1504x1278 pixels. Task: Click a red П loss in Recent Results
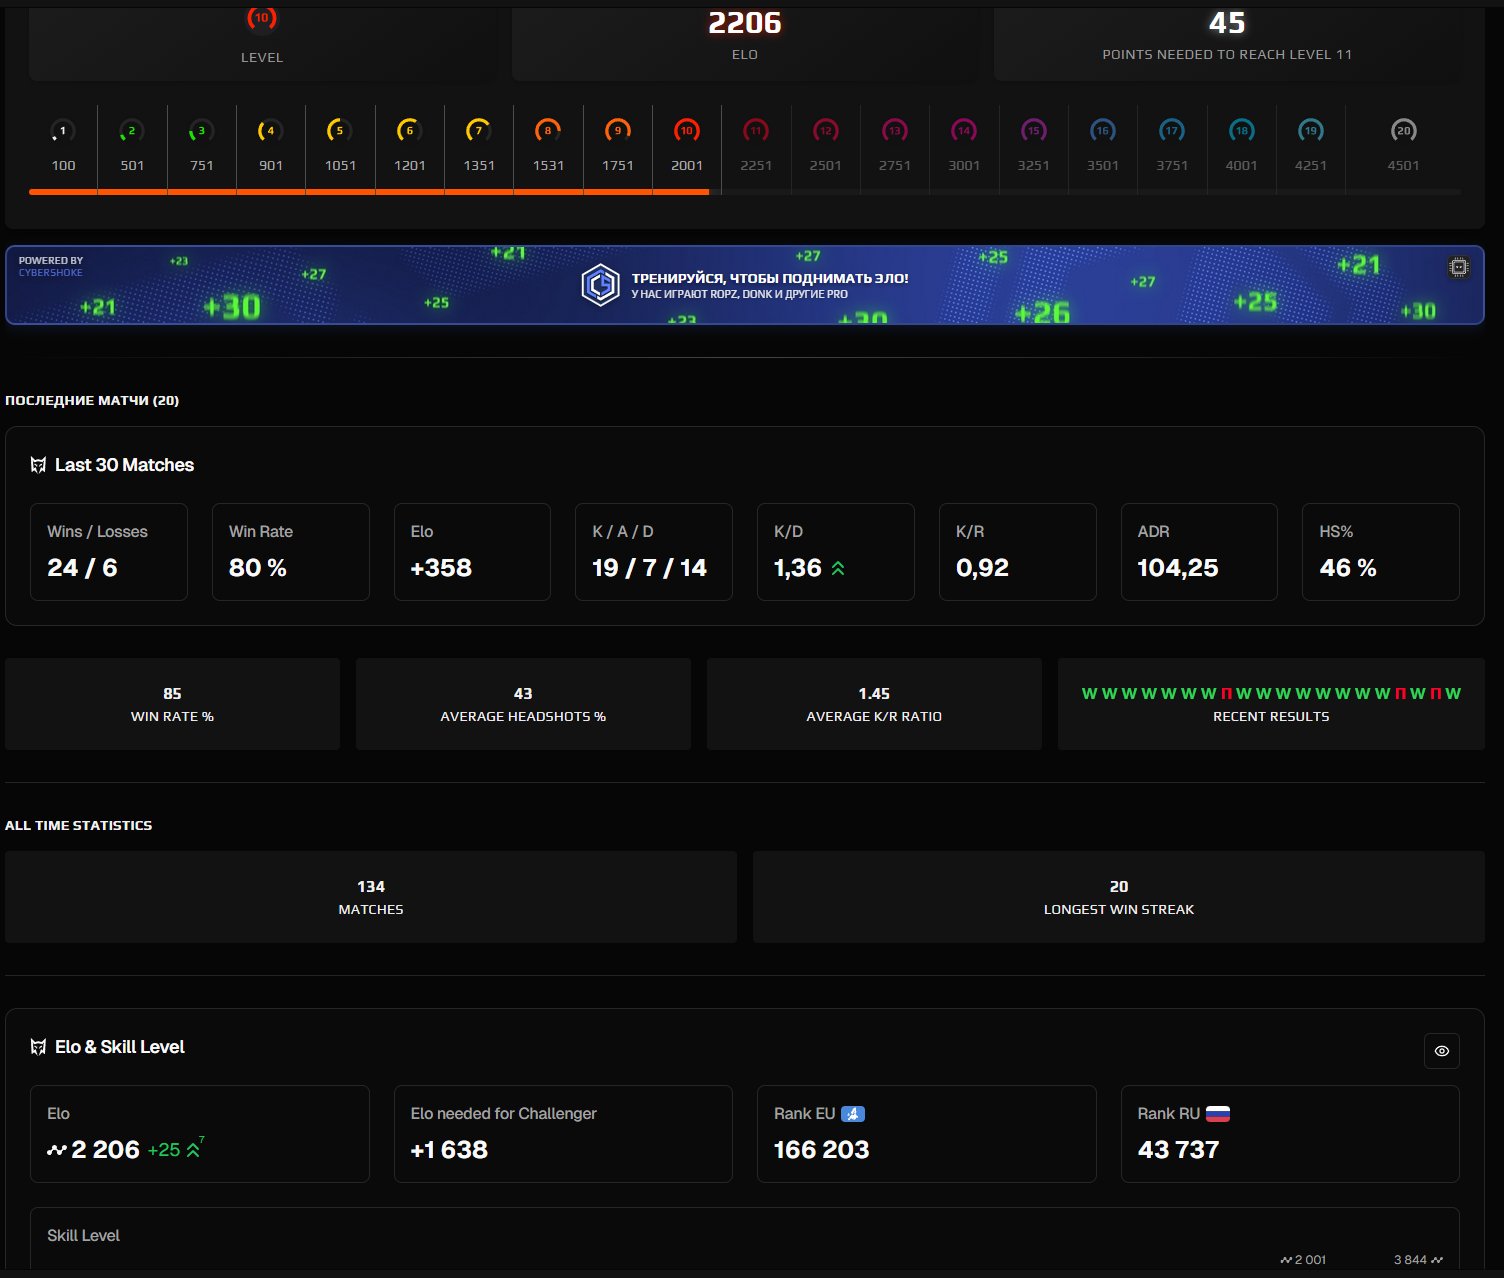point(1228,691)
